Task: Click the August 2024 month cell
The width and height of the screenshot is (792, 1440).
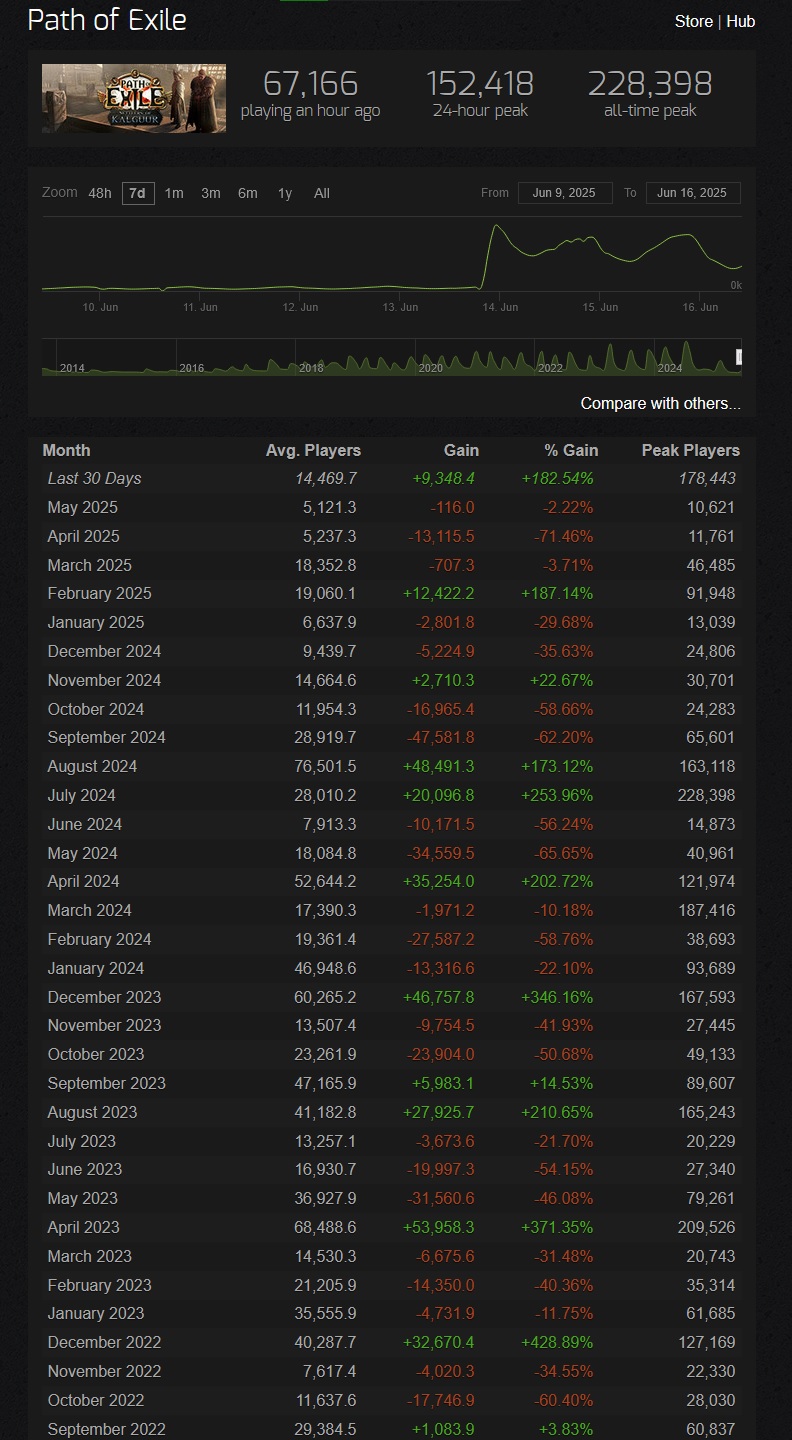Action: tap(92, 766)
